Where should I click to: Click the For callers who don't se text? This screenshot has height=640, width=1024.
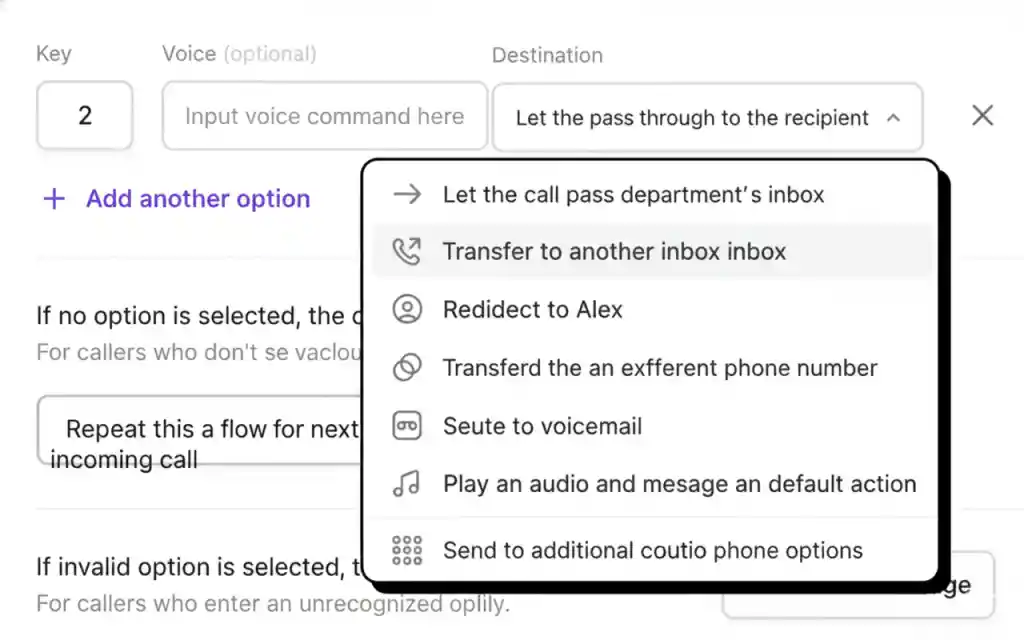coord(199,352)
